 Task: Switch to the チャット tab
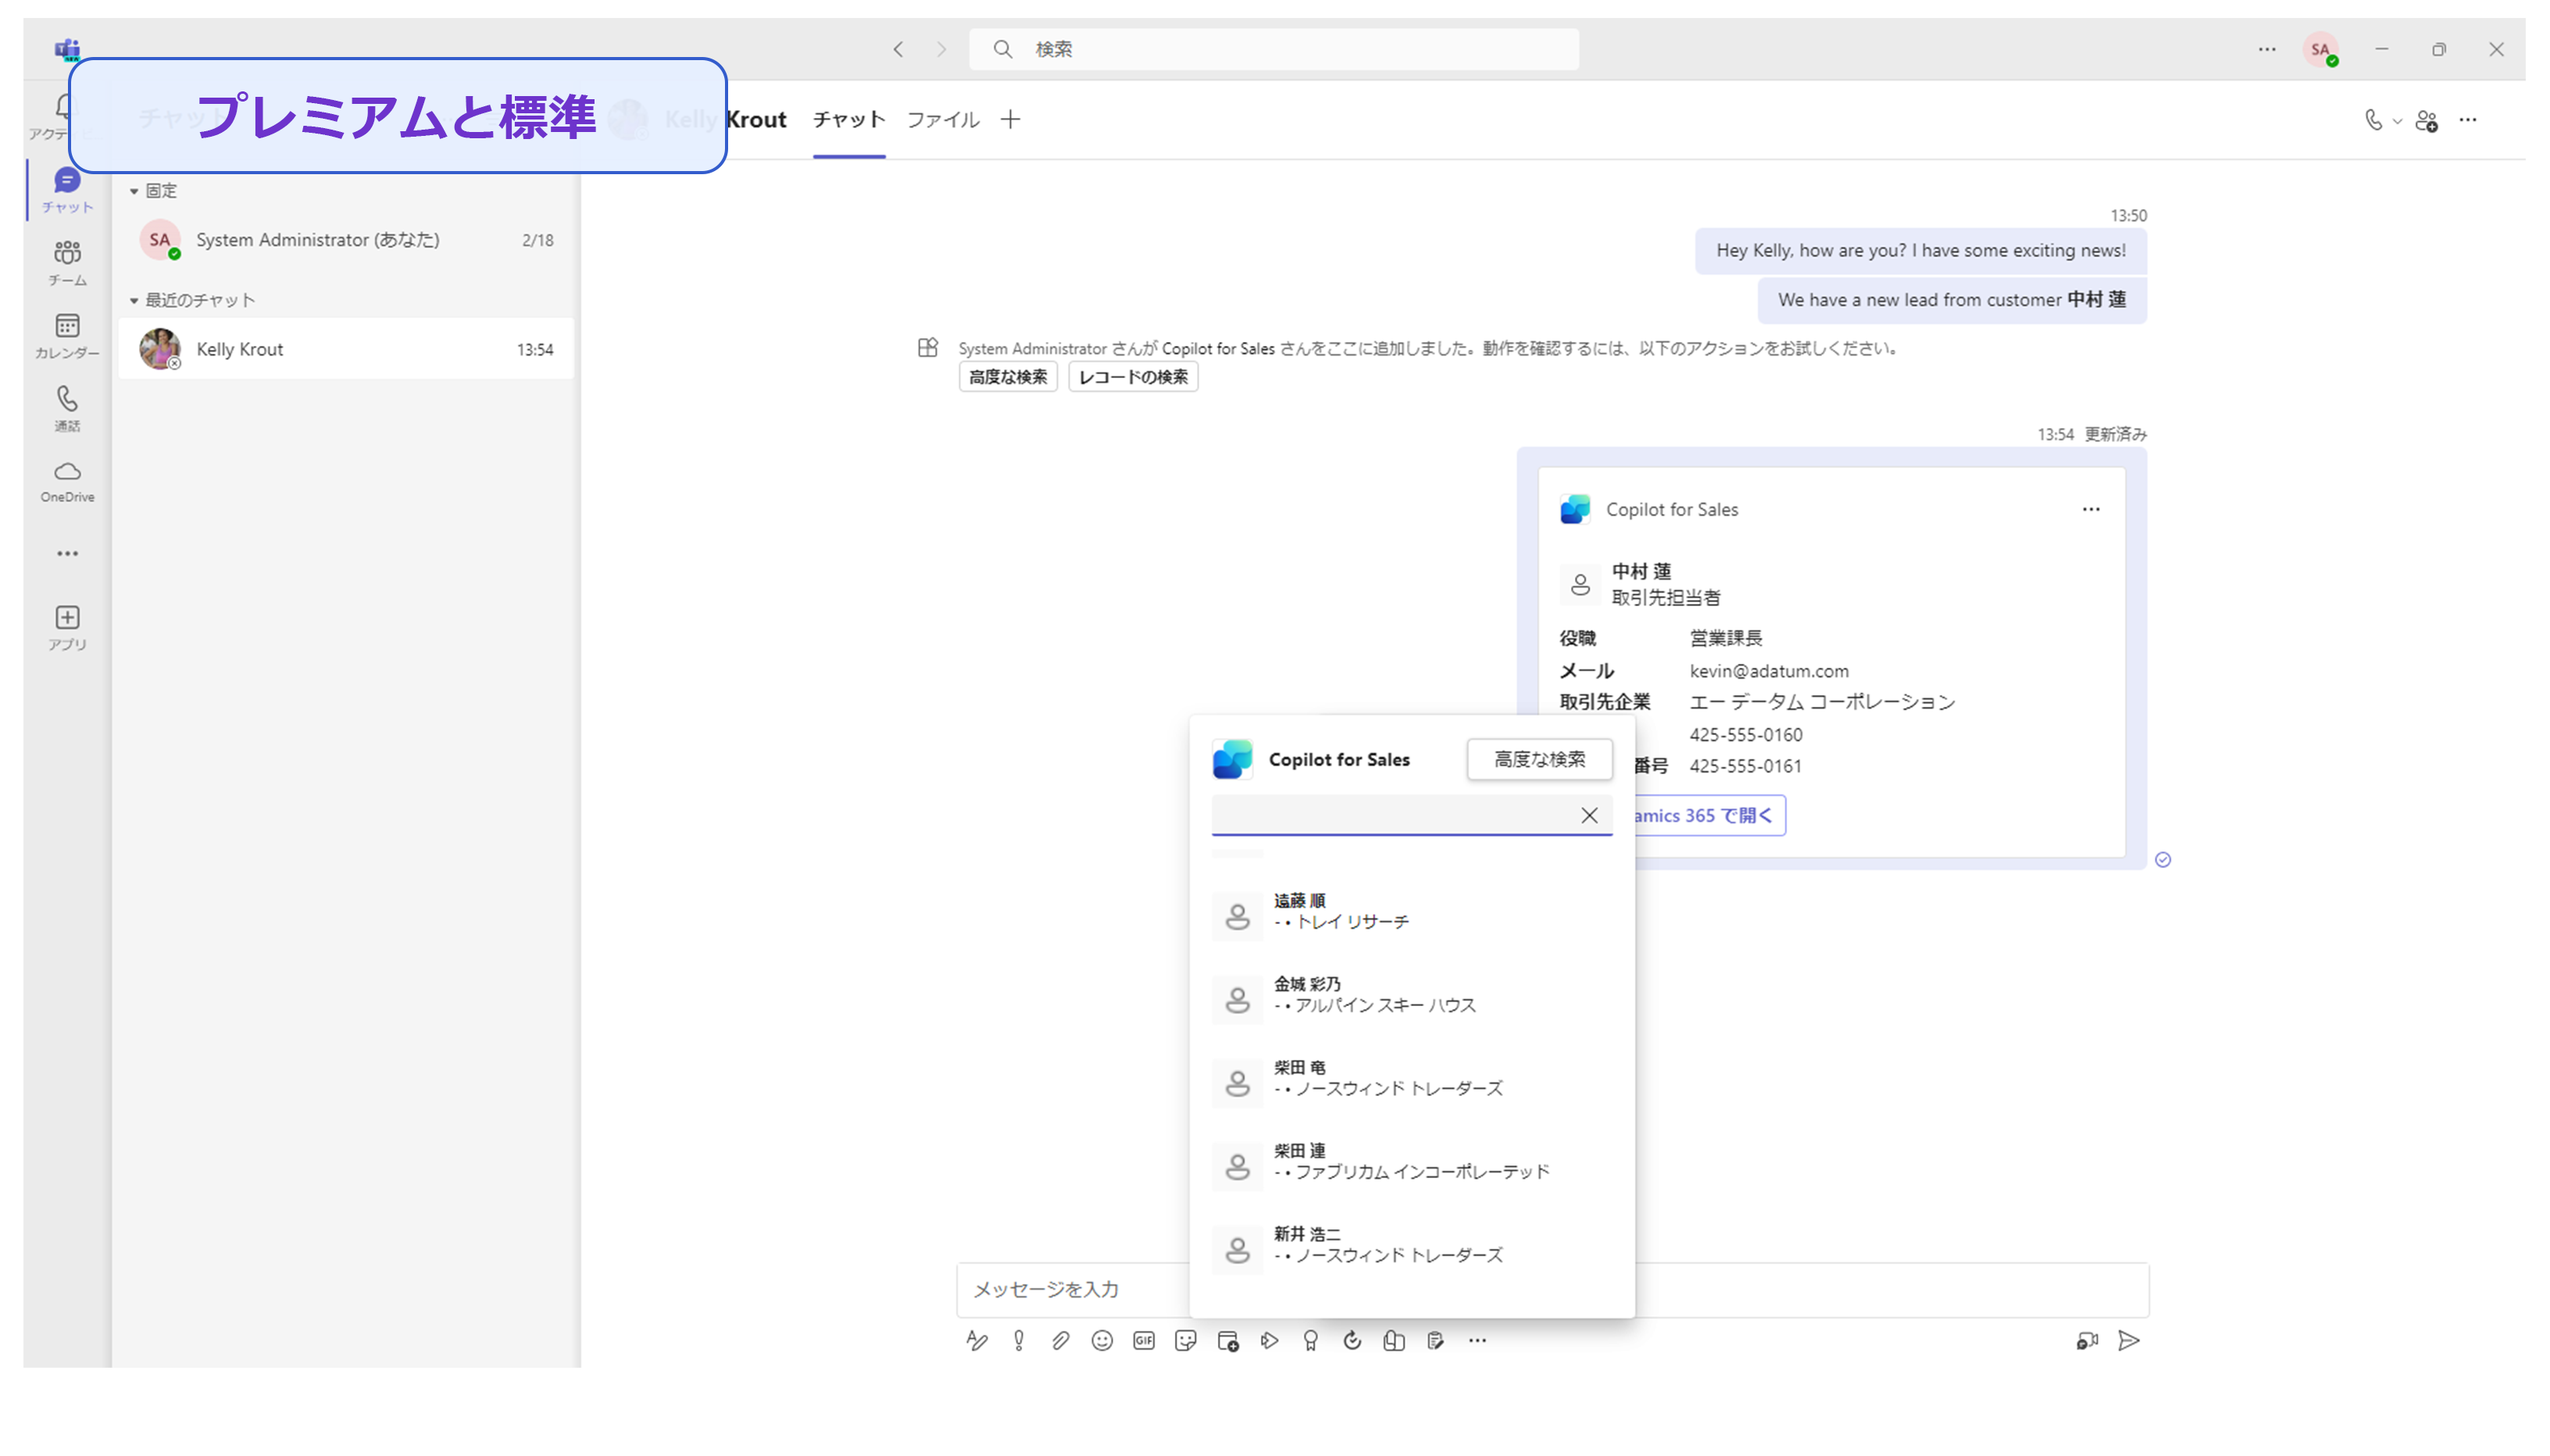point(848,120)
